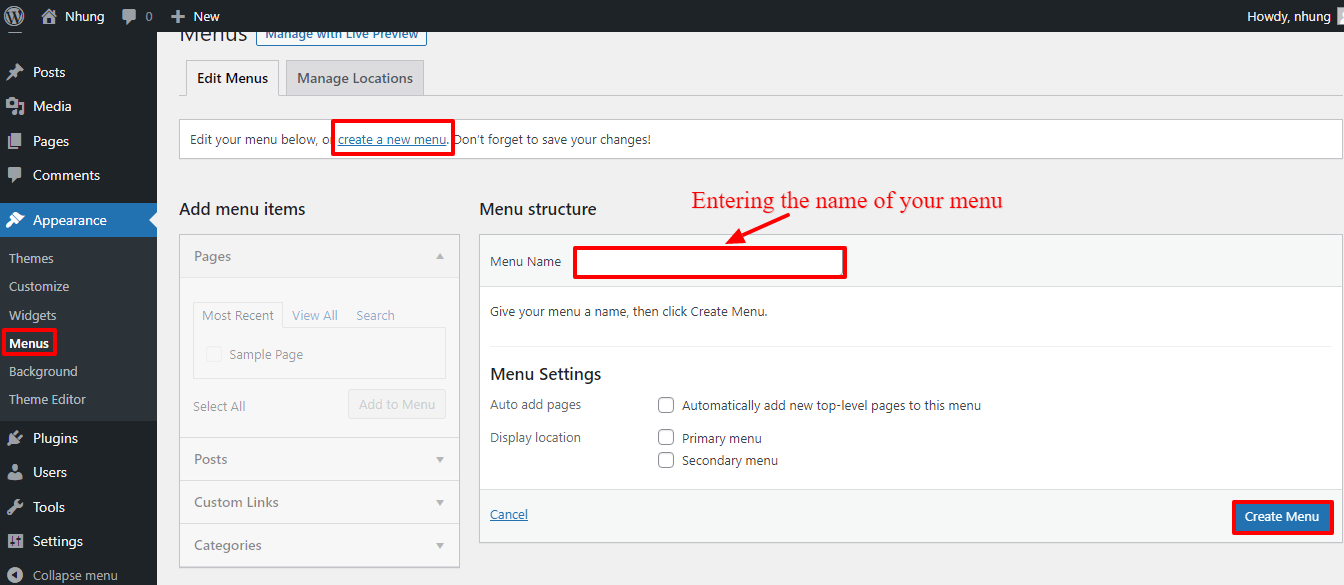The height and width of the screenshot is (585, 1344).
Task: Check the Primary menu display location
Action: click(666, 437)
